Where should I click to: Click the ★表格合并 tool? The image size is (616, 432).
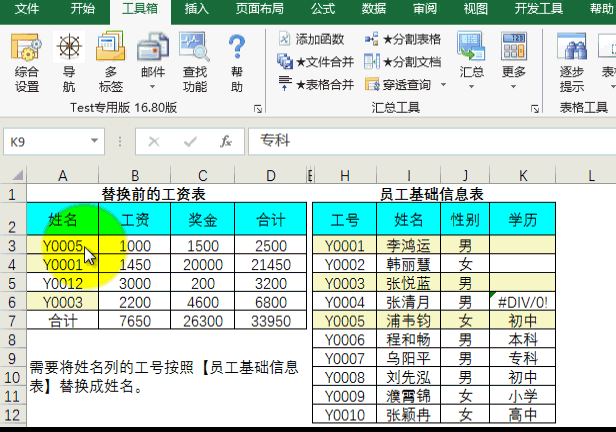pos(315,85)
